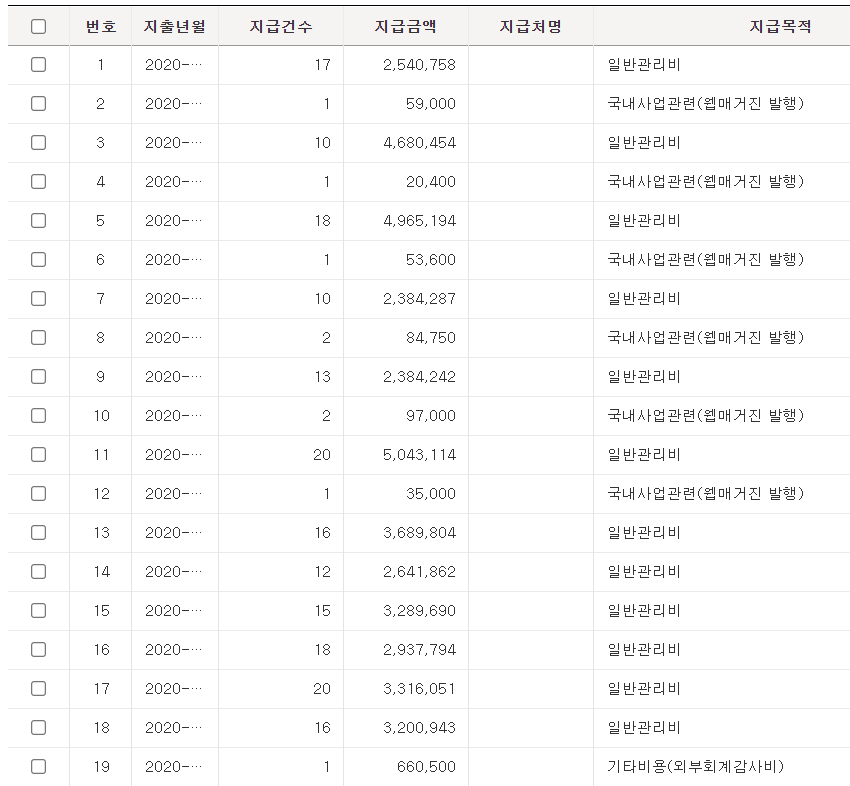Viewport: 850px width, 786px height.
Task: Select the amount 3,289,690
Action: pyautogui.click(x=419, y=611)
